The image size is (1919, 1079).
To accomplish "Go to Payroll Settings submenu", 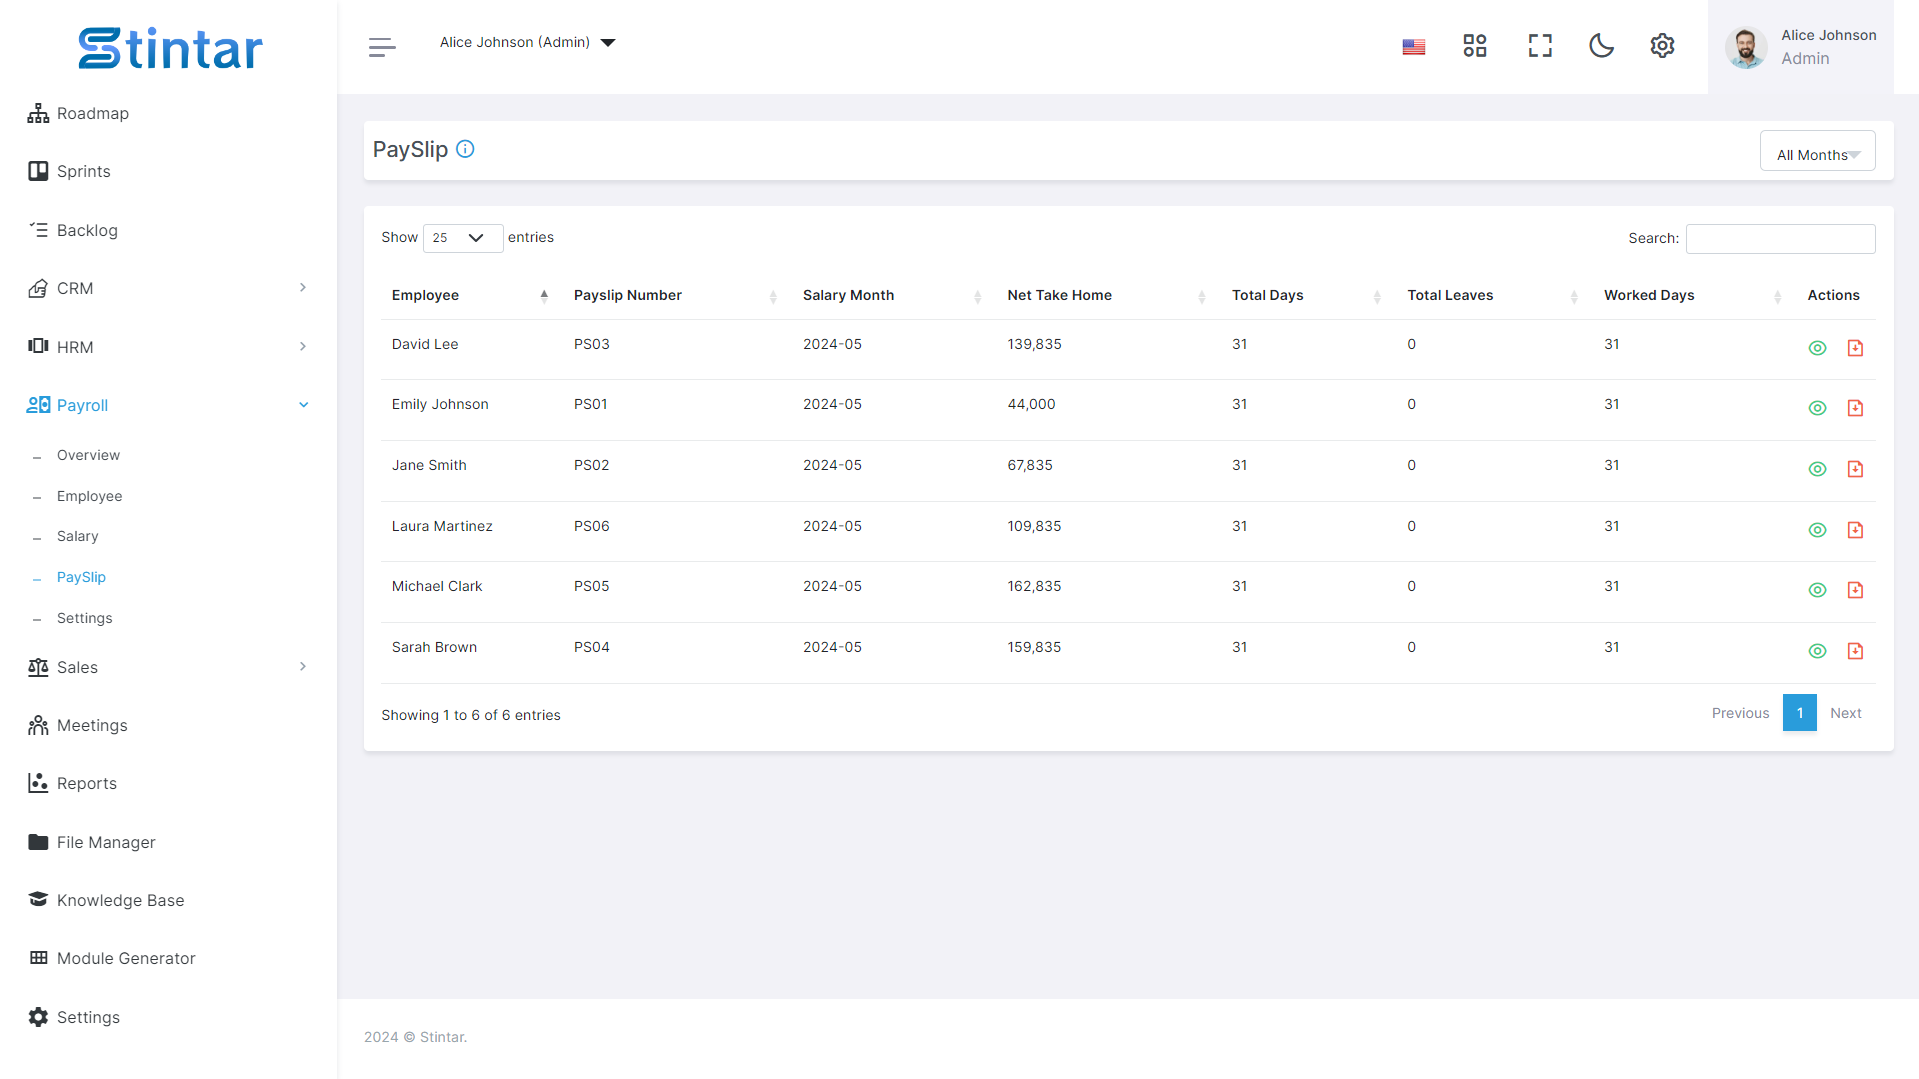I will [x=84, y=618].
